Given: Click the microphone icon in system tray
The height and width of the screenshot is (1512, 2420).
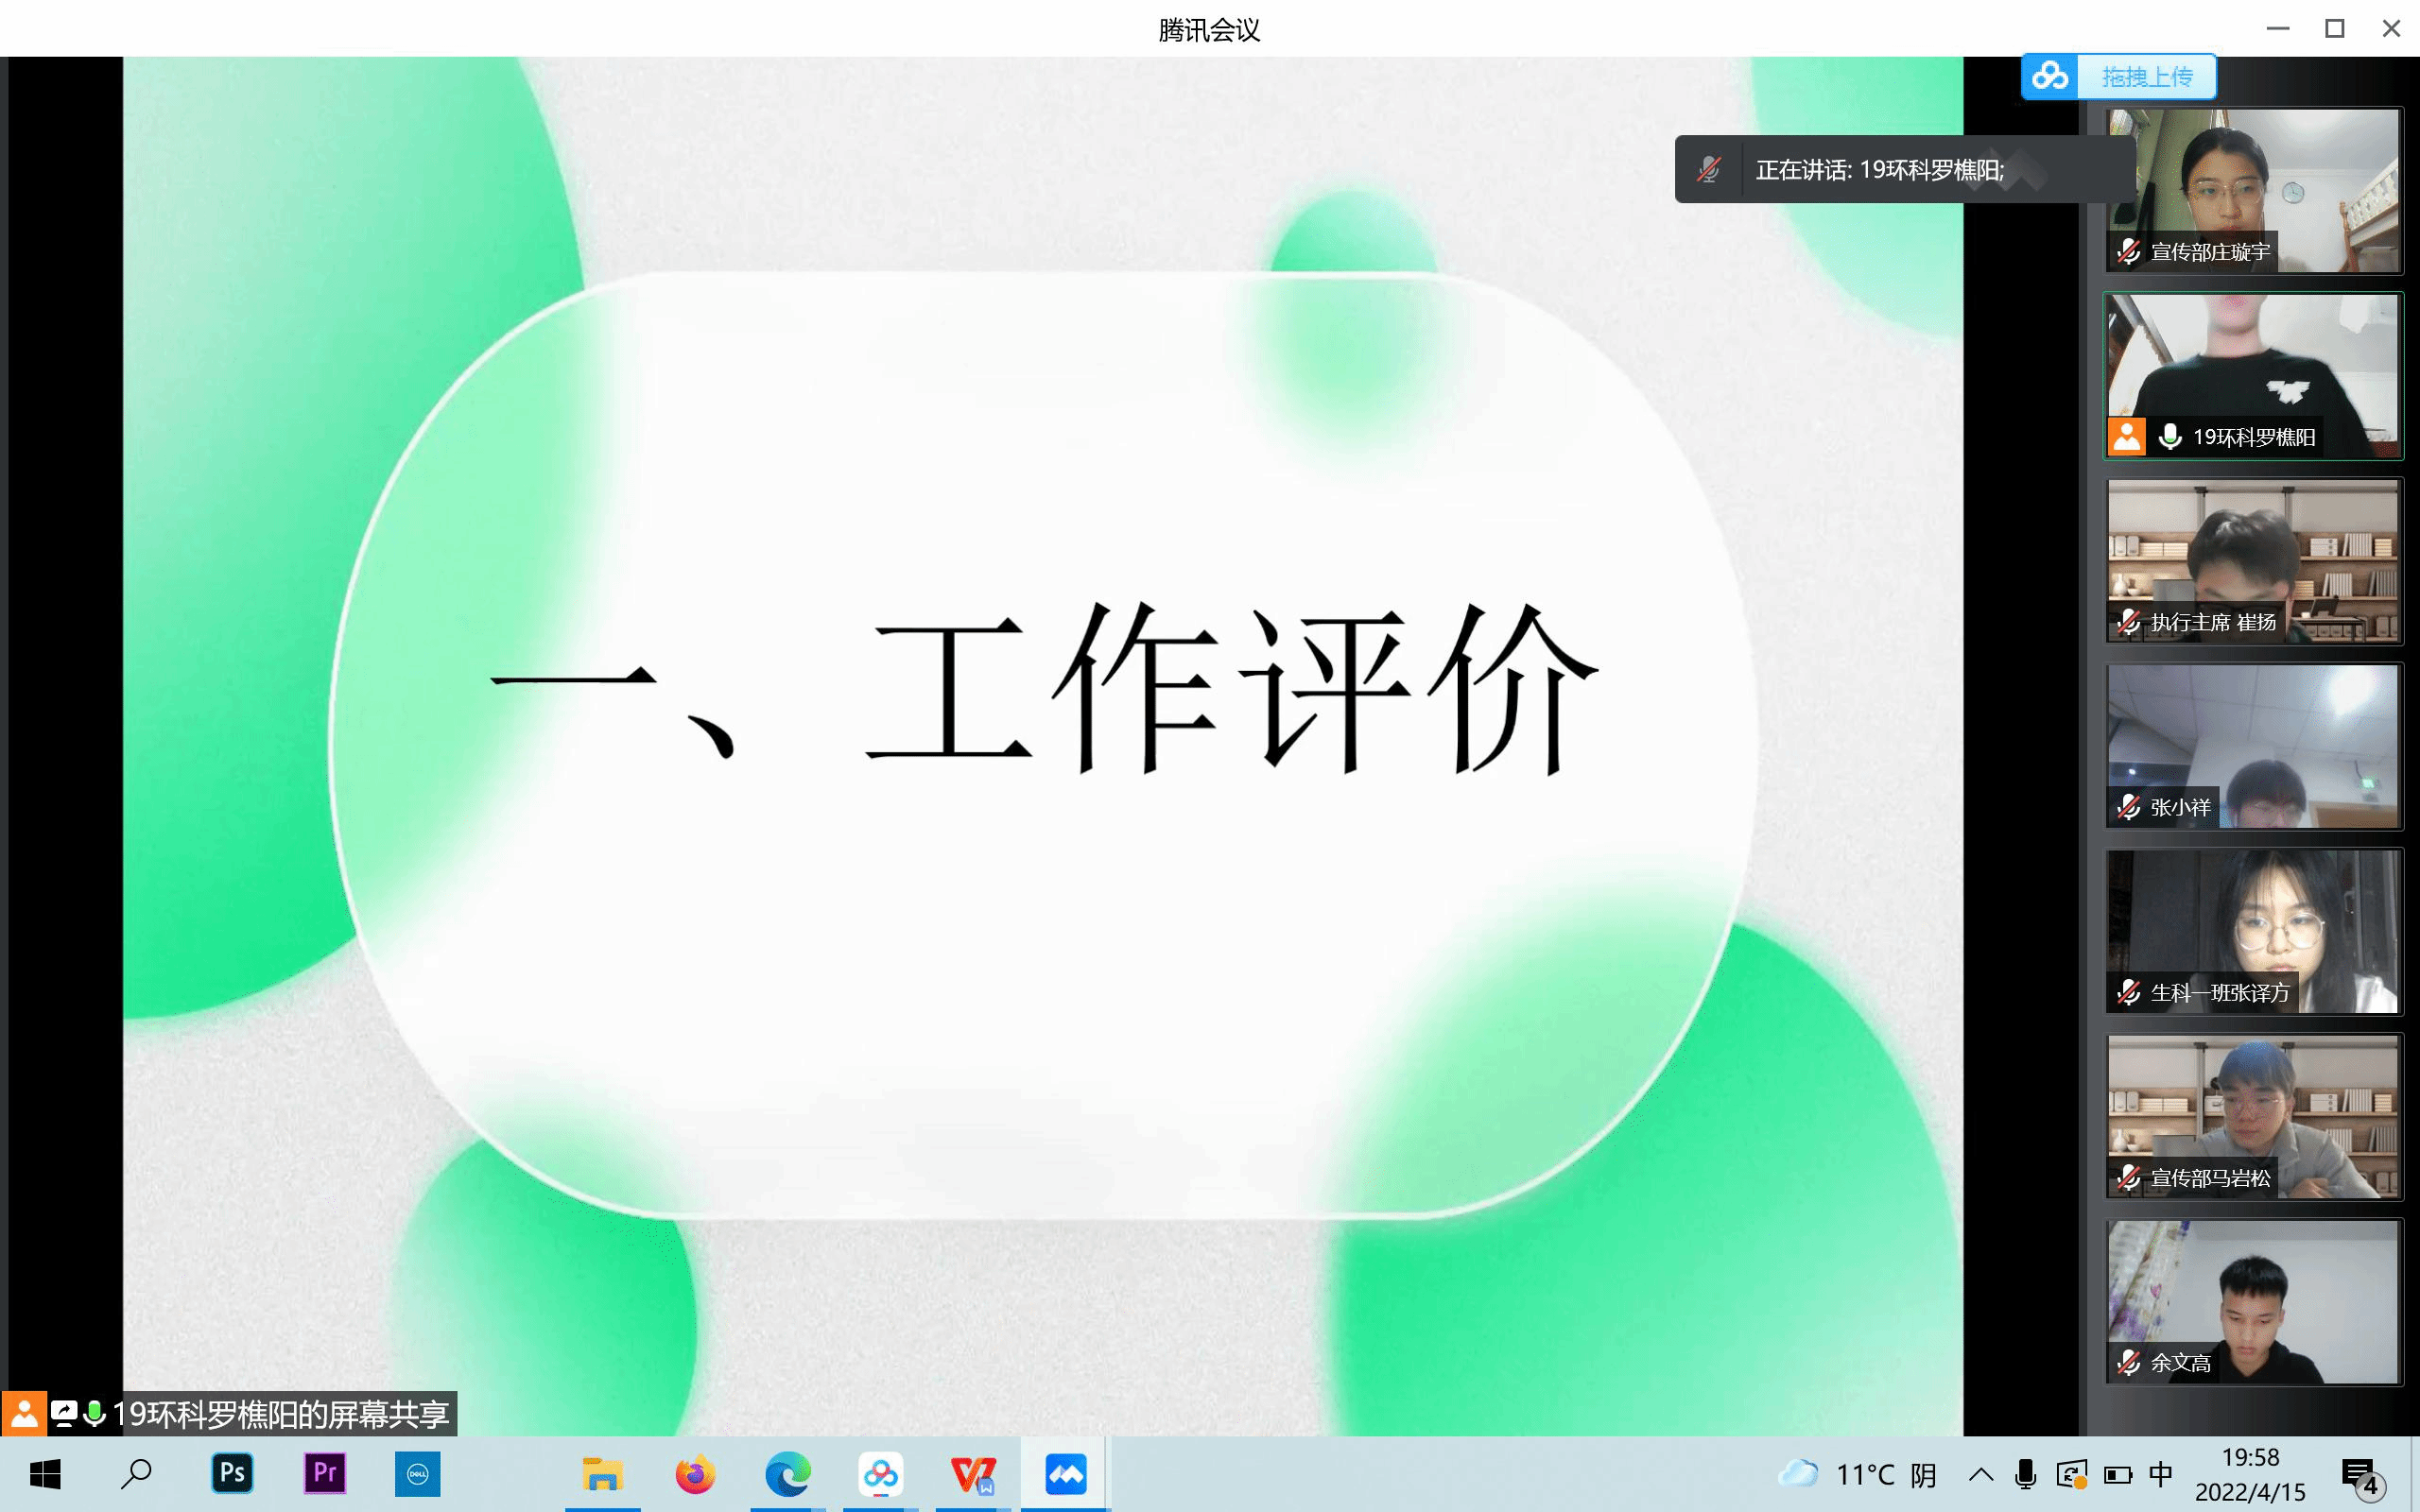Looking at the screenshot, I should pyautogui.click(x=2026, y=1474).
